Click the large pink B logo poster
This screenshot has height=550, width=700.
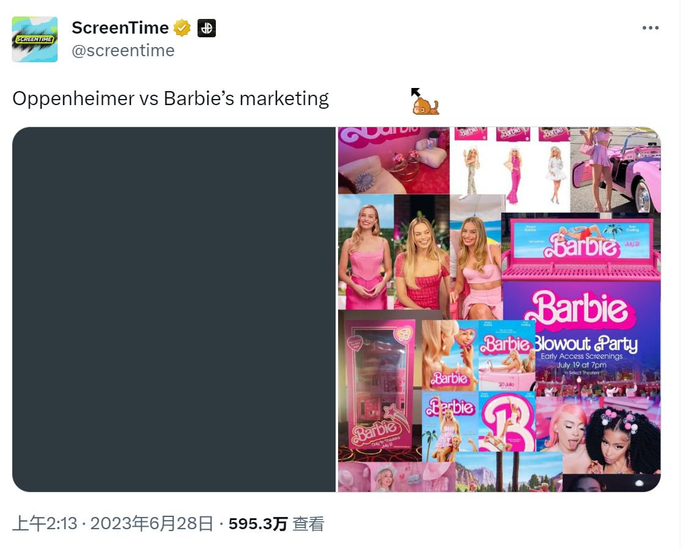tap(507, 422)
